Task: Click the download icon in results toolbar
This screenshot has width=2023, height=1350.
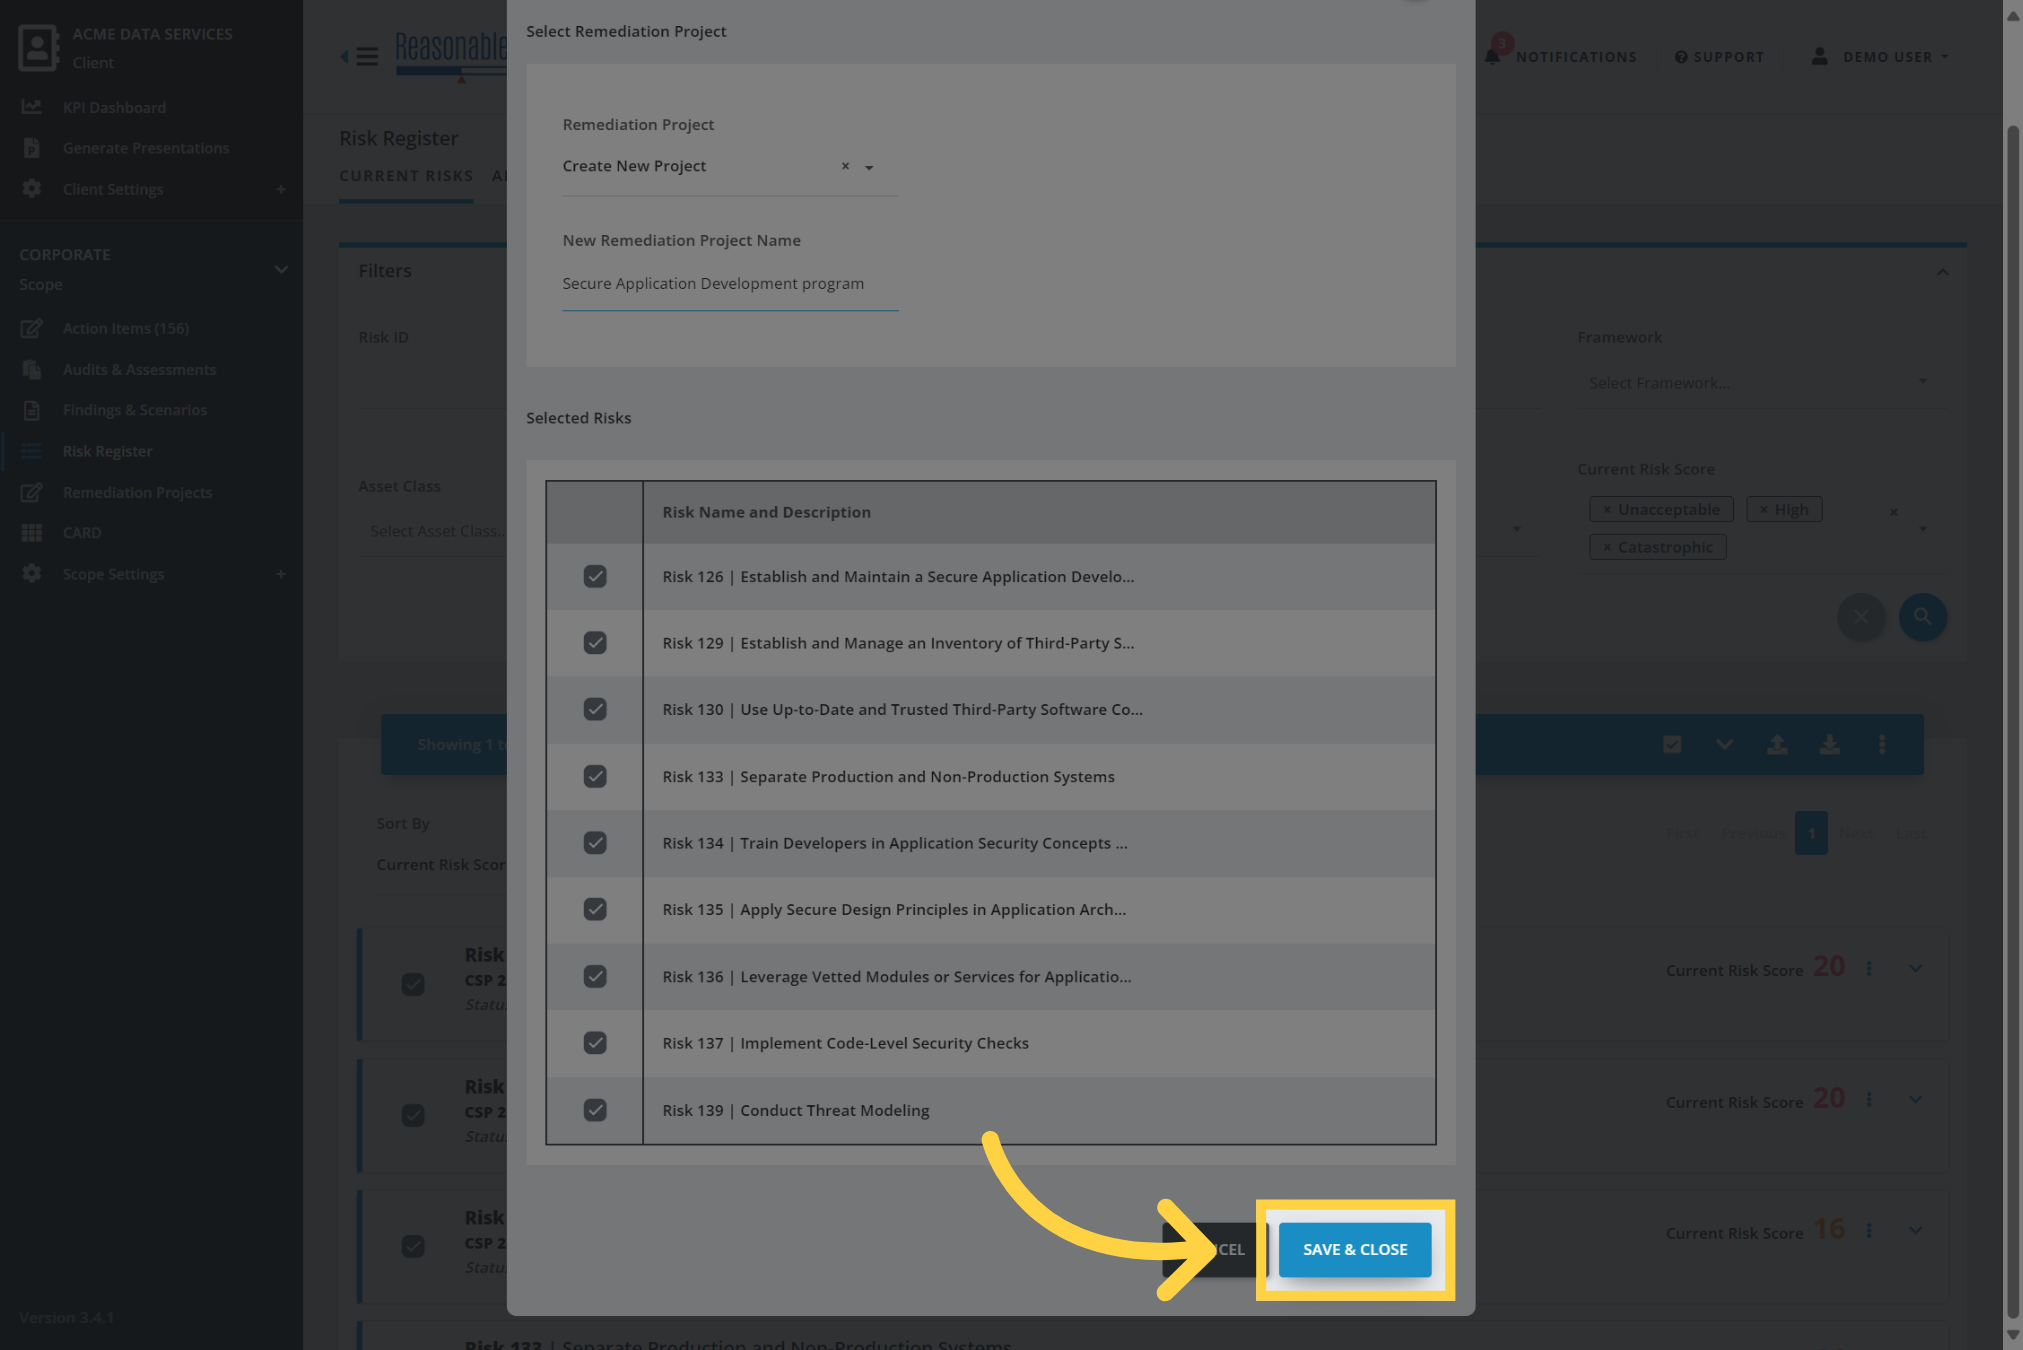Action: click(1829, 744)
